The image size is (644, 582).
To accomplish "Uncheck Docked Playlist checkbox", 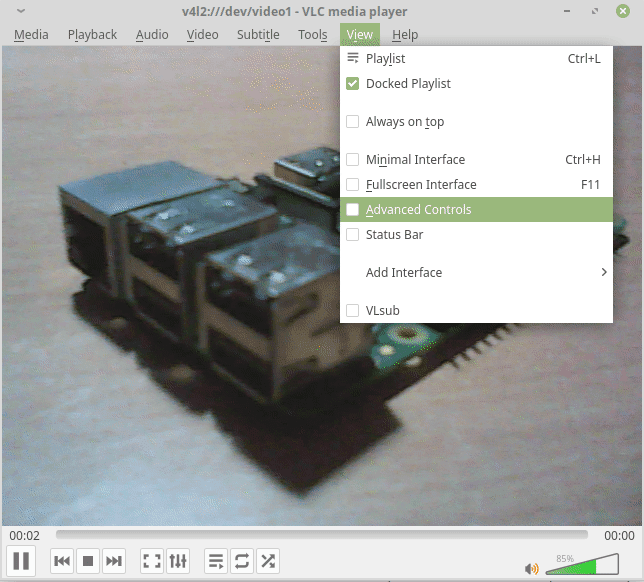I will point(352,83).
